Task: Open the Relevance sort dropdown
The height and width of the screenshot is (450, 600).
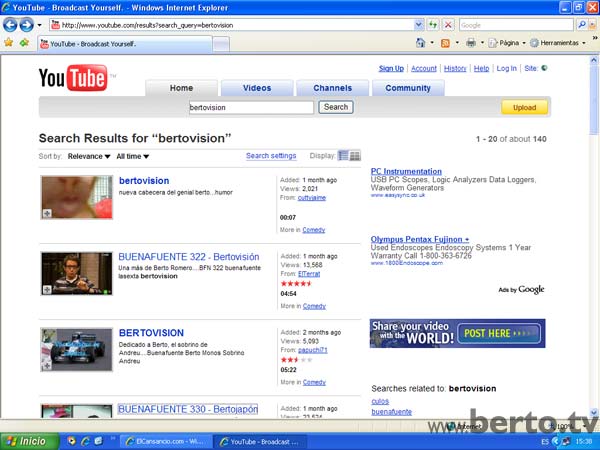Action: coord(89,157)
